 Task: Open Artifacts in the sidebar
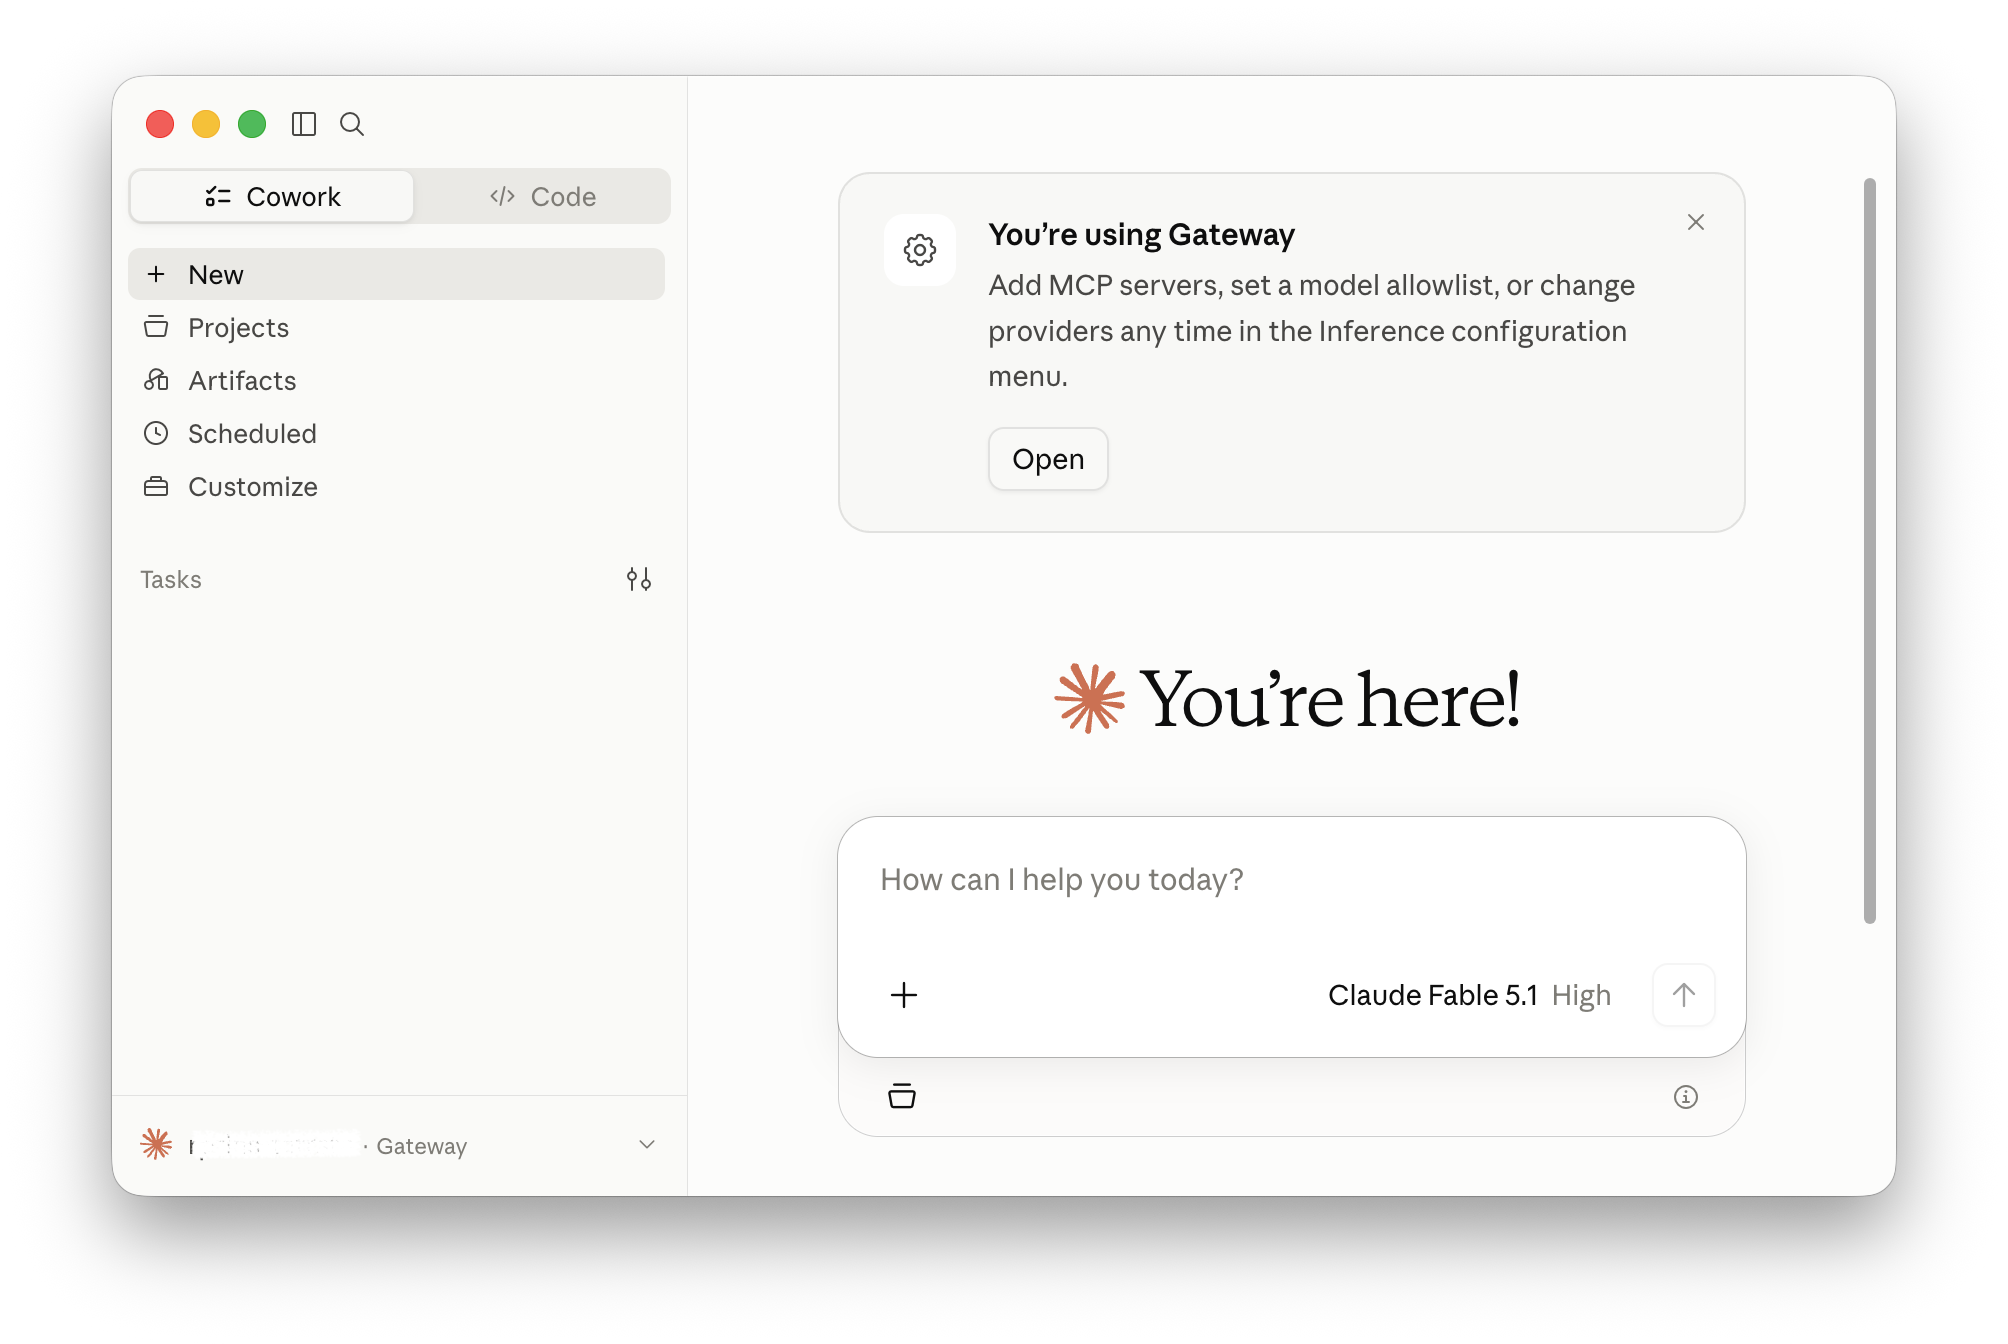[x=396, y=380]
